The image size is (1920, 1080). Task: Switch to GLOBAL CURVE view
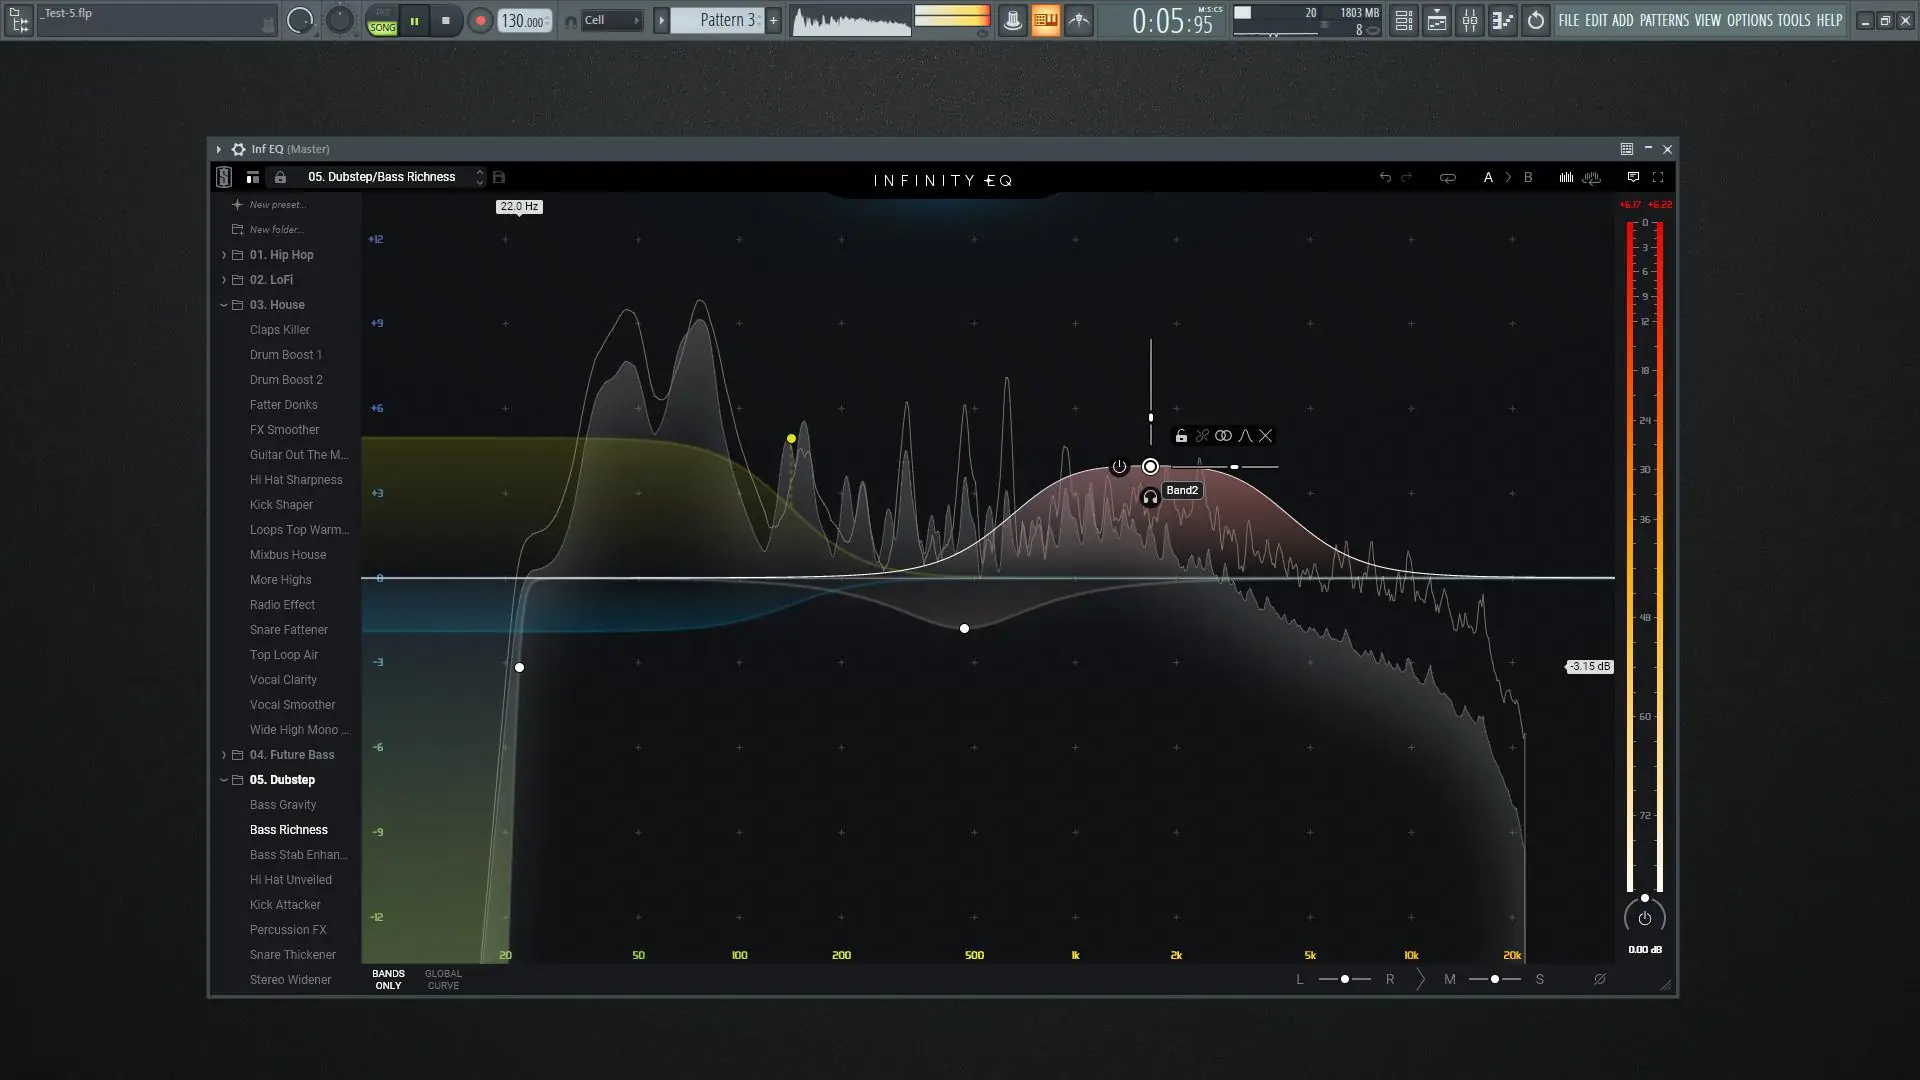point(443,979)
